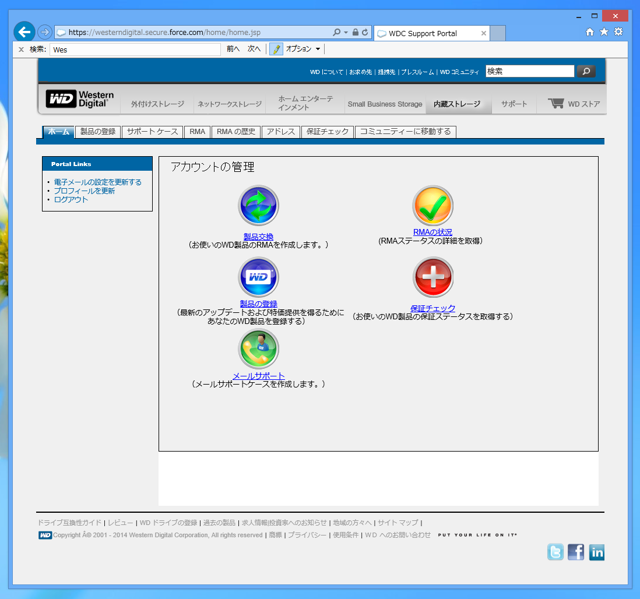640x599 pixels.
Task: Open the address bar search dropdown arrow
Action: tap(346, 32)
